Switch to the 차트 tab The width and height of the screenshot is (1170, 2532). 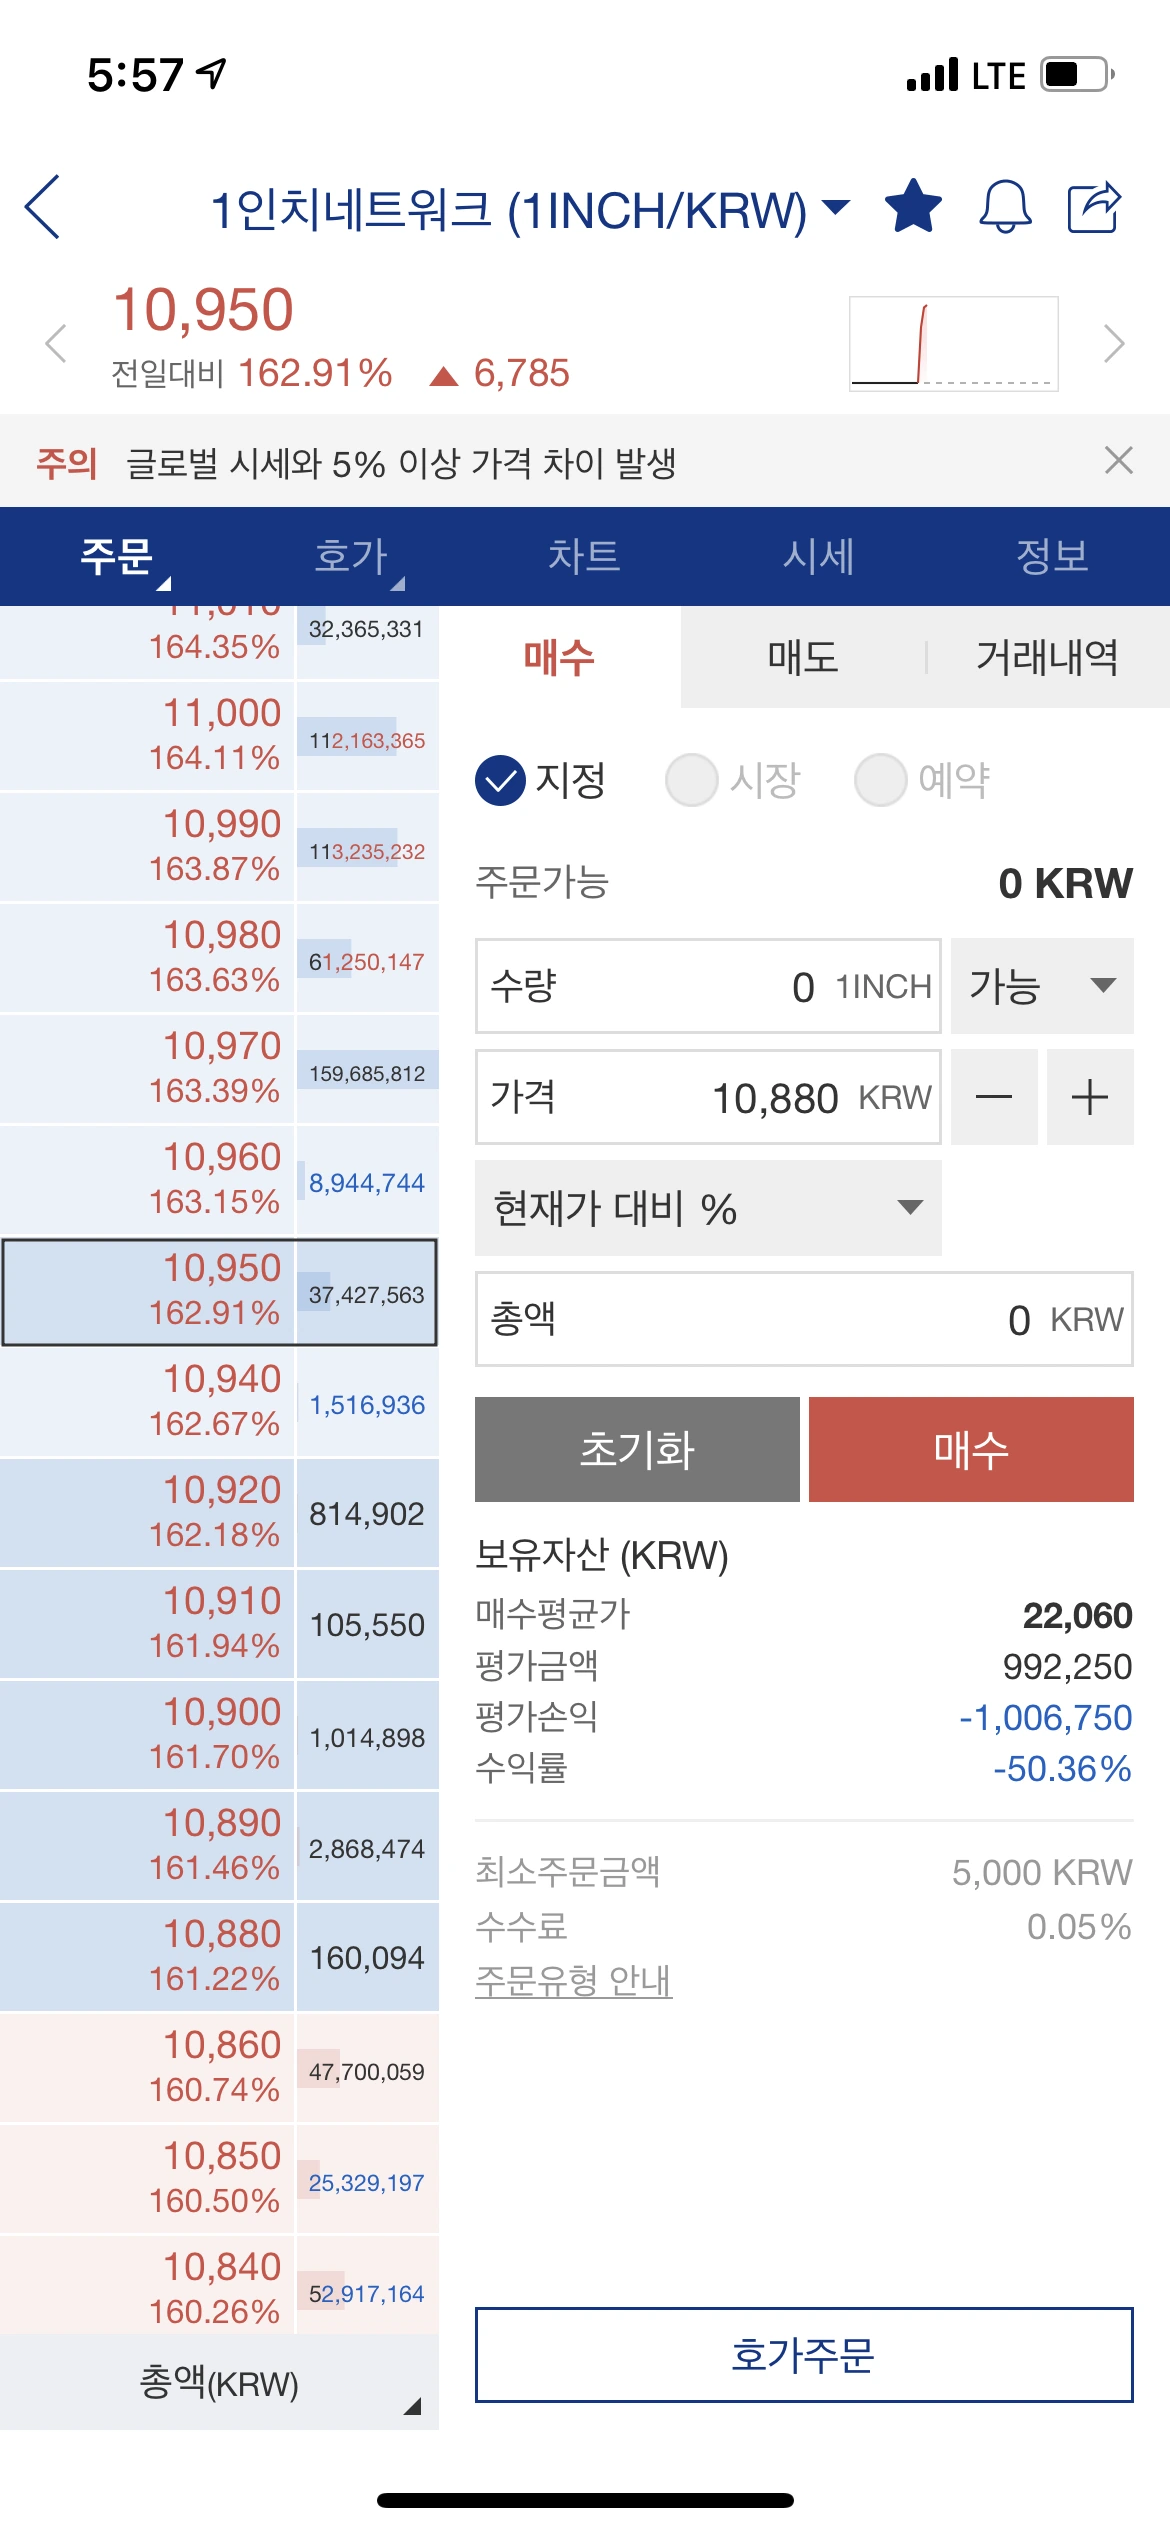click(x=584, y=556)
